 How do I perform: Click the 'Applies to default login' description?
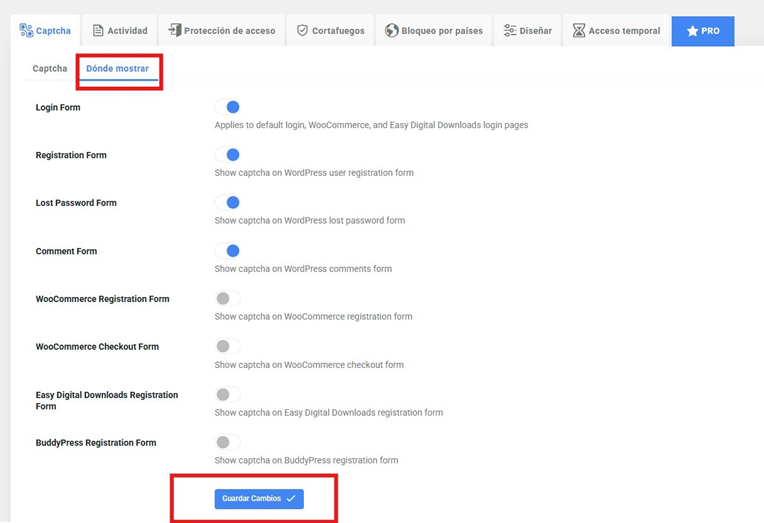371,125
